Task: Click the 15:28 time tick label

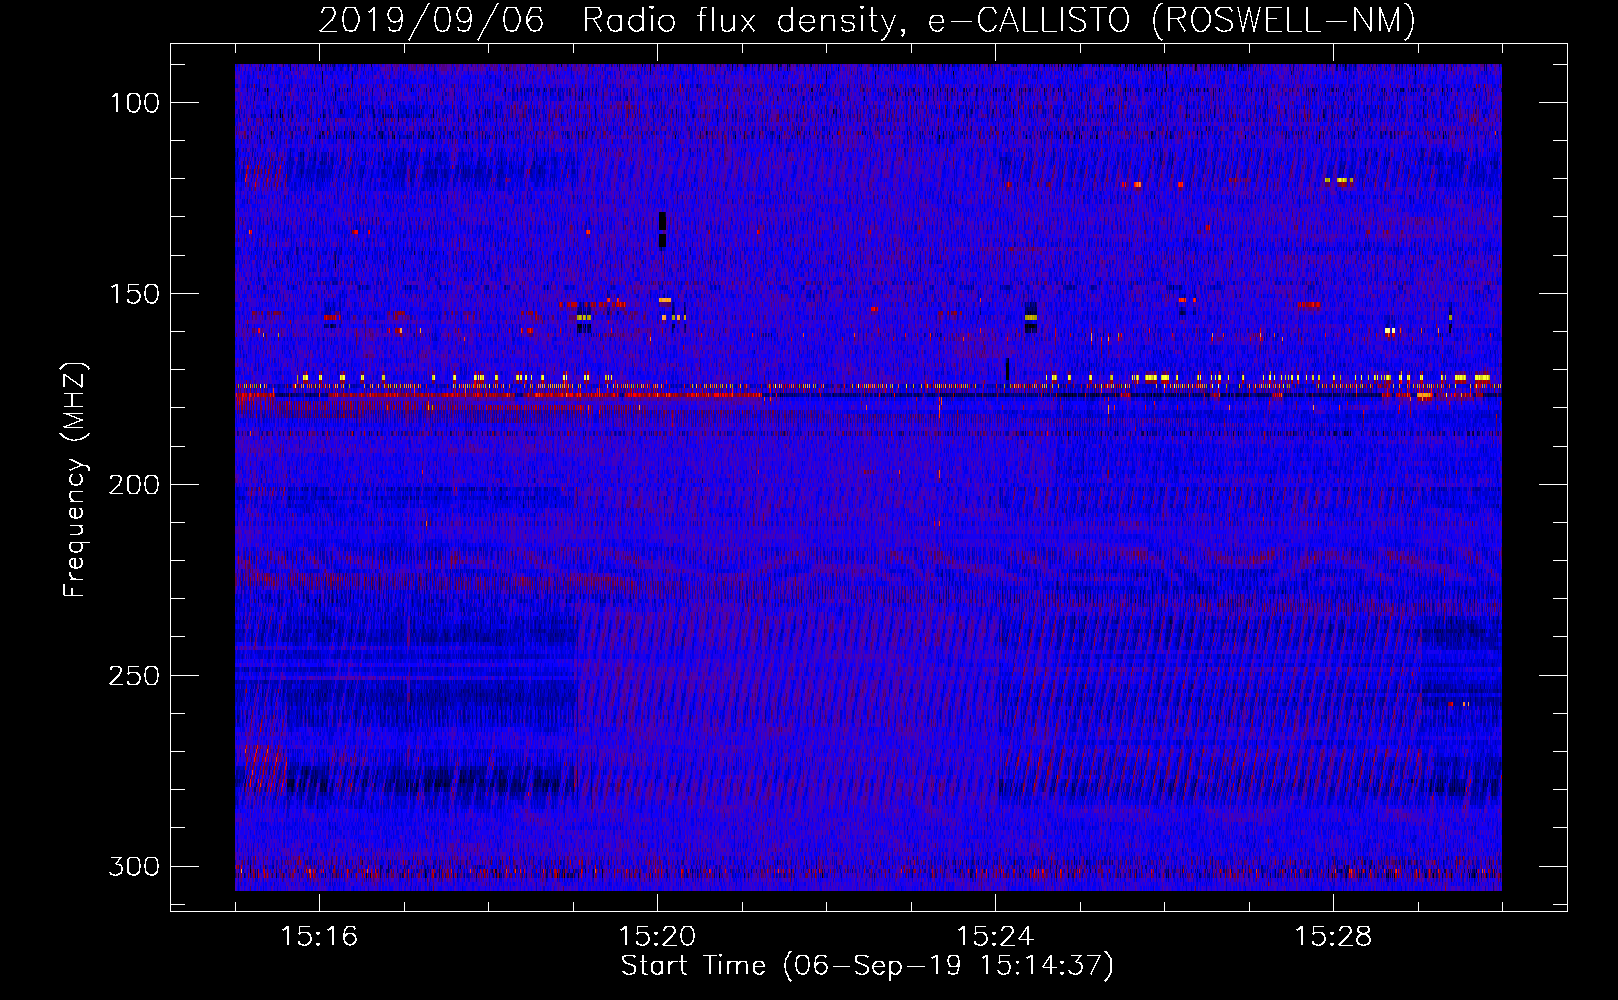Action: [1333, 936]
